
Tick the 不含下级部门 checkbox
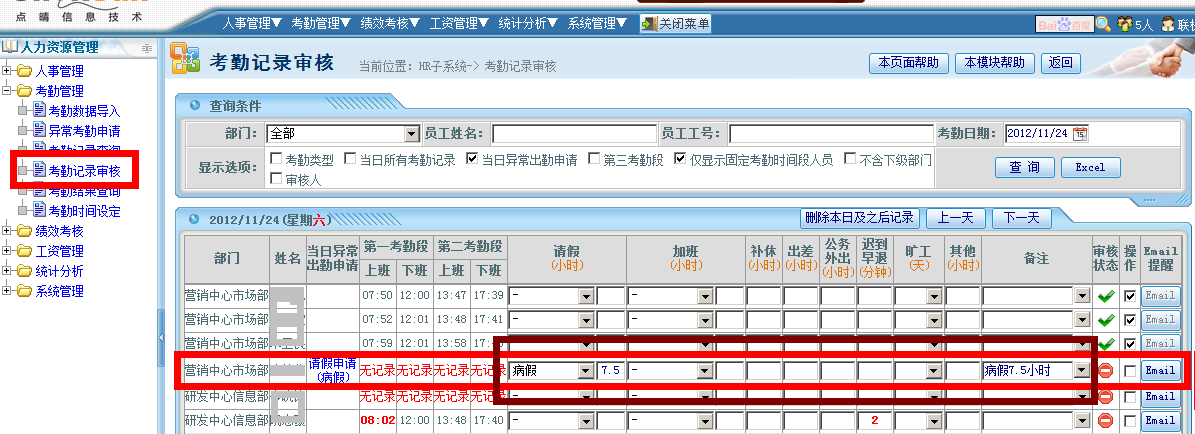pos(850,159)
